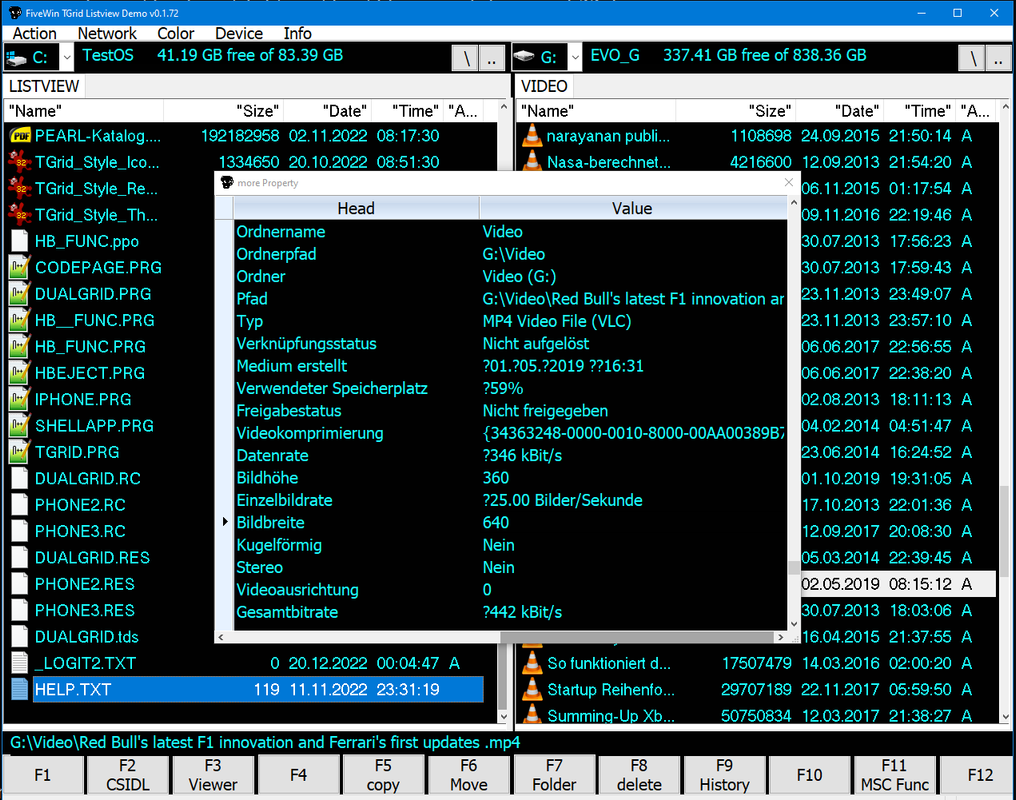Viewport: 1016px width, 800px height.
Task: Switch to the LISTVIEW tab
Action: [x=44, y=86]
